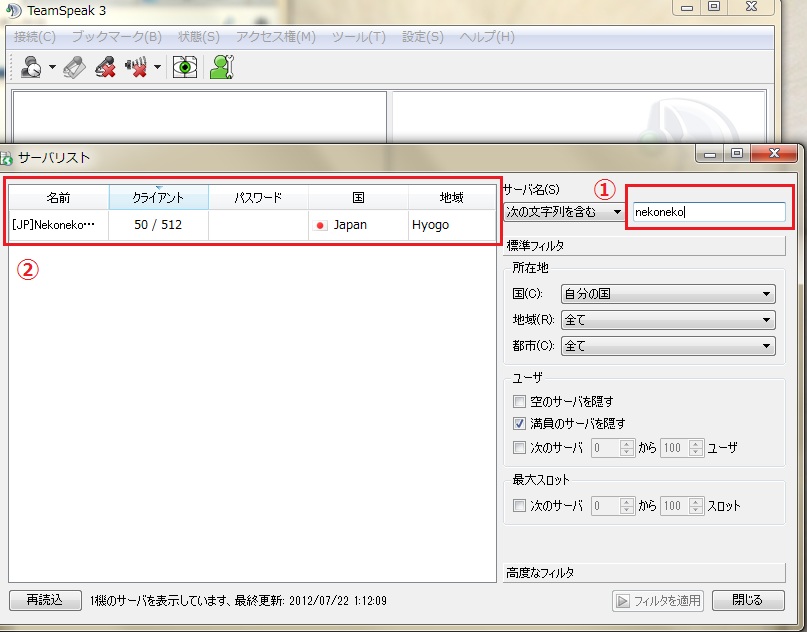
Task: Open the 国(C) country dropdown
Action: coord(668,294)
